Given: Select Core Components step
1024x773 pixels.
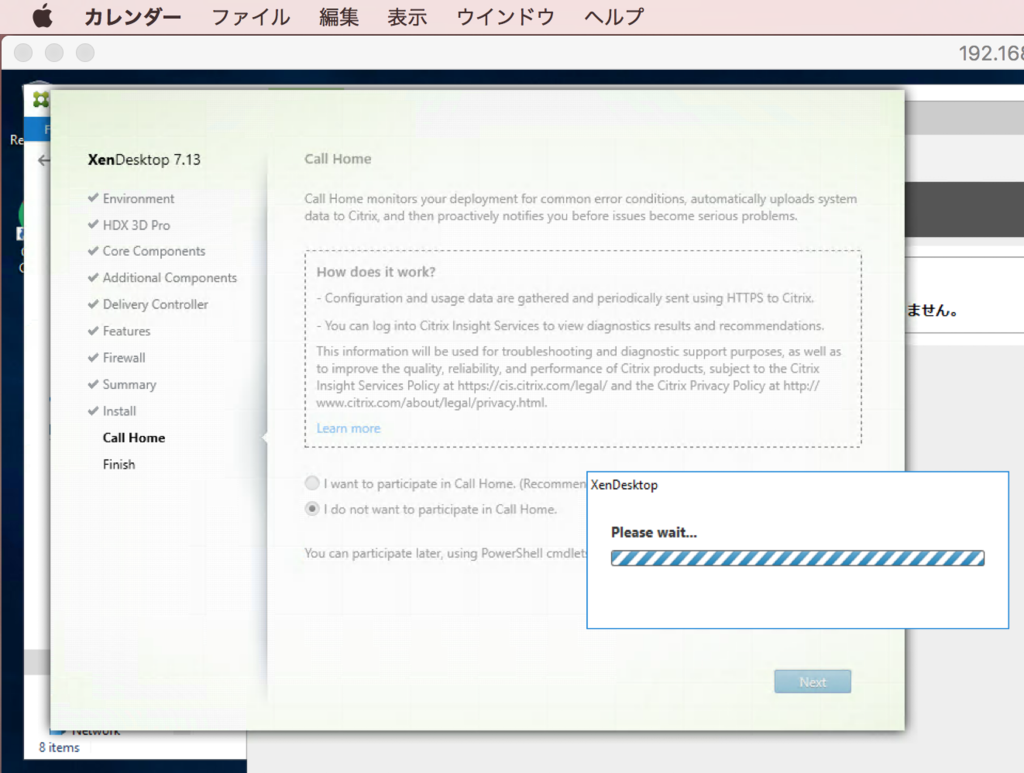Looking at the screenshot, I should 154,251.
